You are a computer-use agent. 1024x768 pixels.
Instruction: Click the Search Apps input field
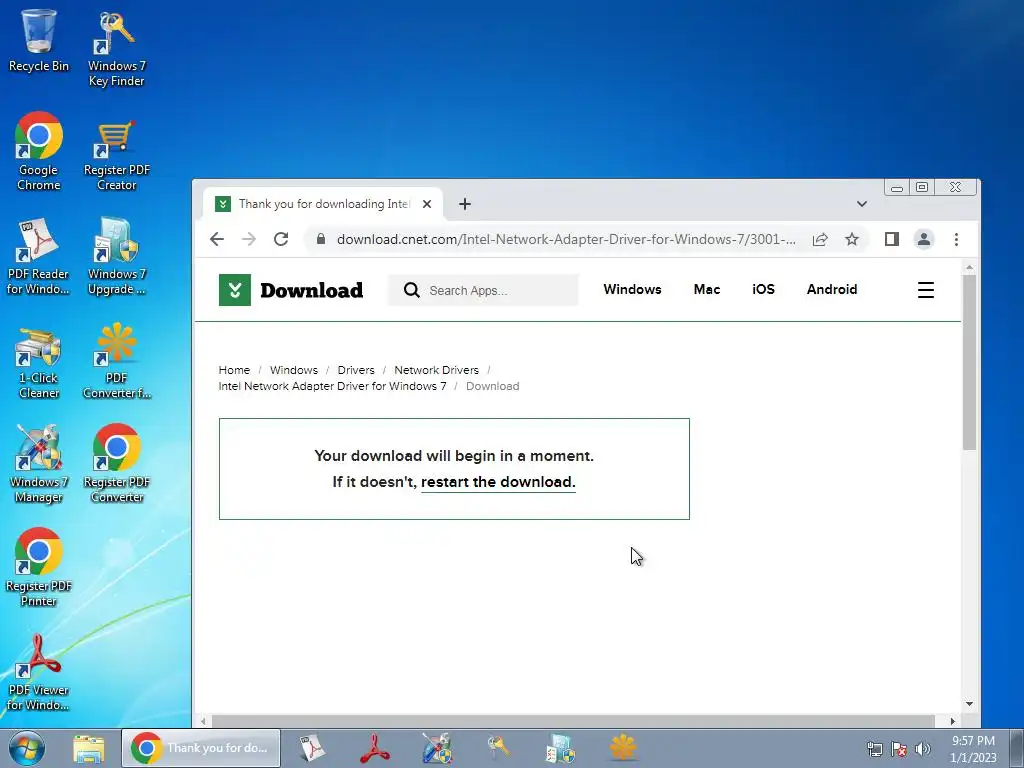point(483,290)
